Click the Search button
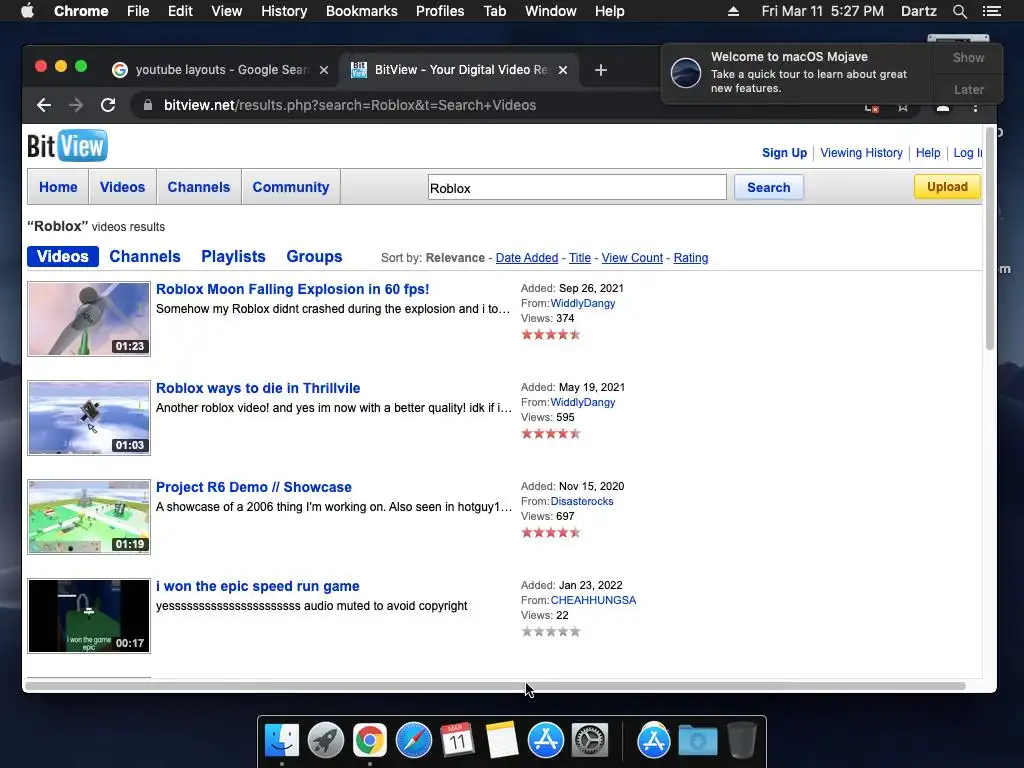The height and width of the screenshot is (768, 1024). click(769, 187)
